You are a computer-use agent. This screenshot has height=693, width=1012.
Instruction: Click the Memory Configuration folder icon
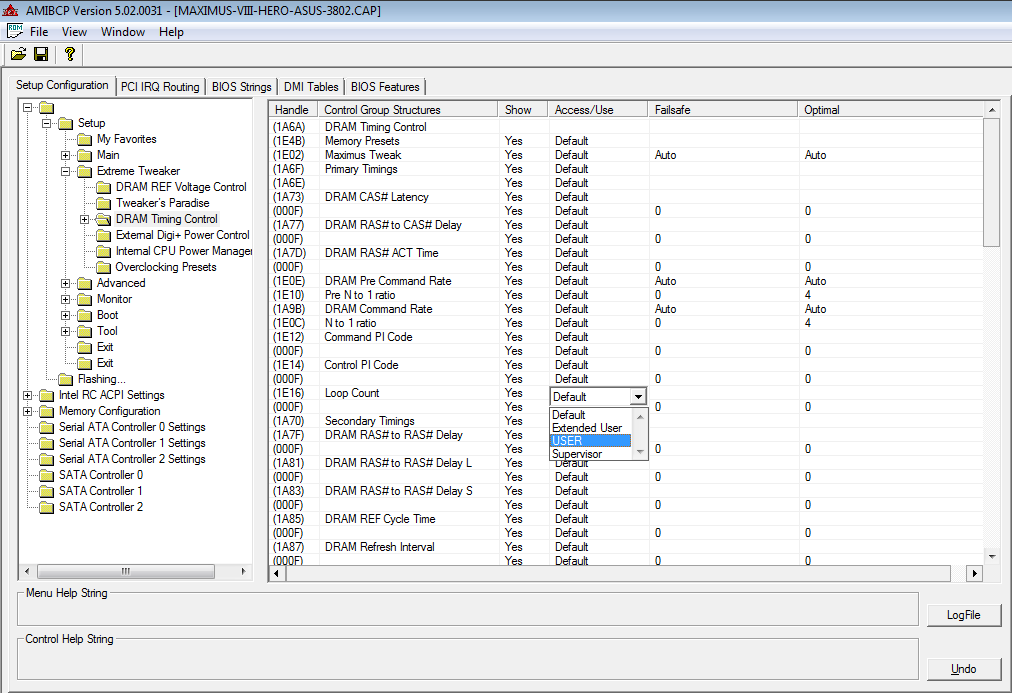pyautogui.click(x=46, y=411)
